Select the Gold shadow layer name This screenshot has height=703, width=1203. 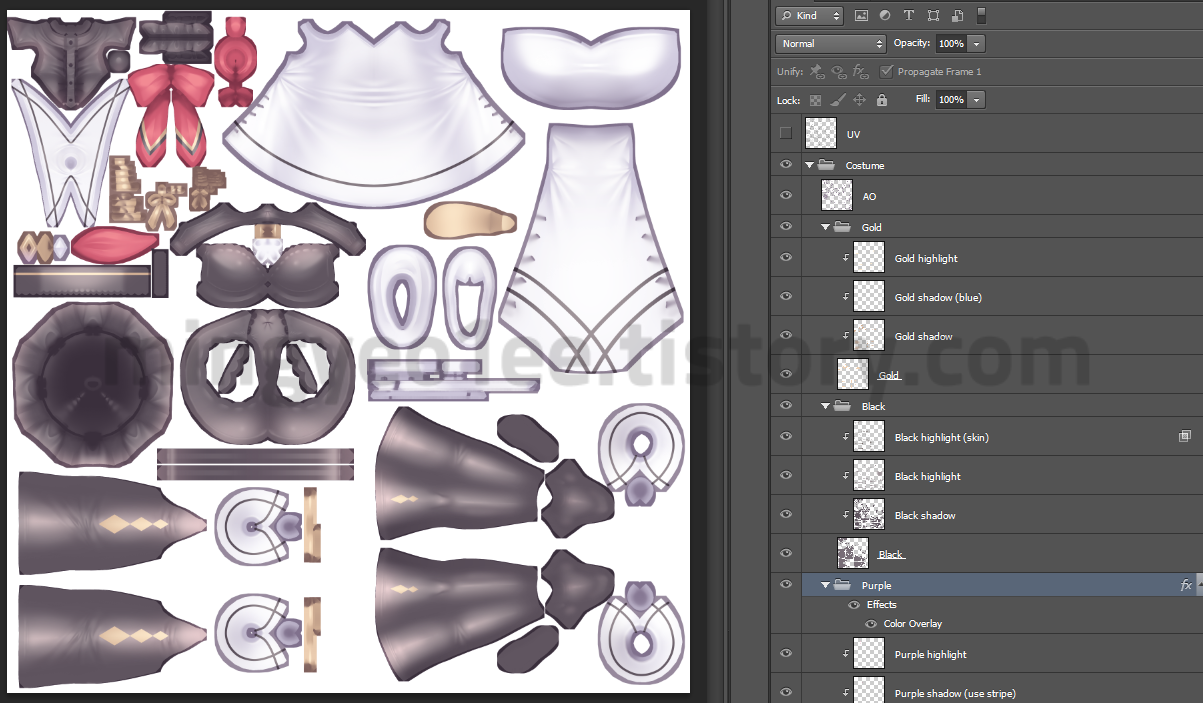point(923,336)
